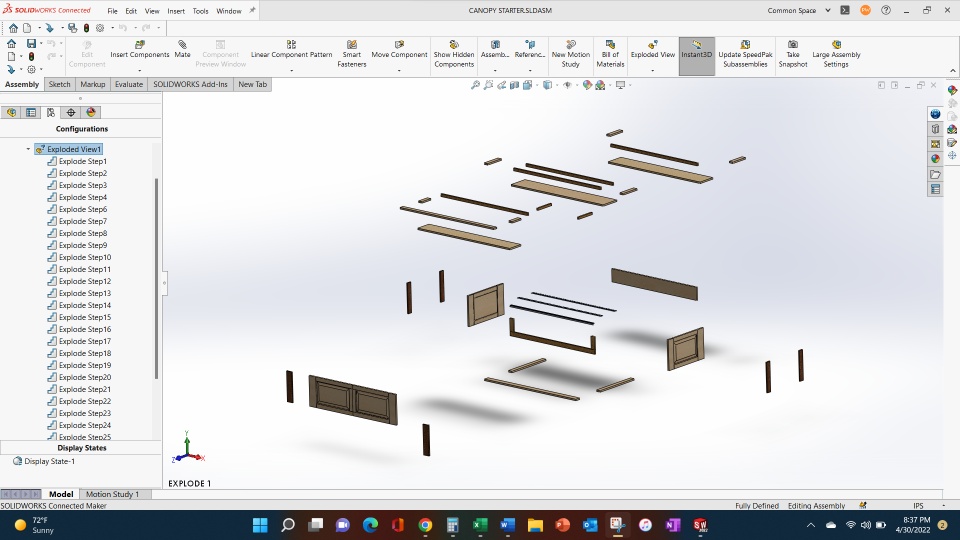960x540 pixels.
Task: Click the Zoom to Fit icon
Action: [x=475, y=85]
